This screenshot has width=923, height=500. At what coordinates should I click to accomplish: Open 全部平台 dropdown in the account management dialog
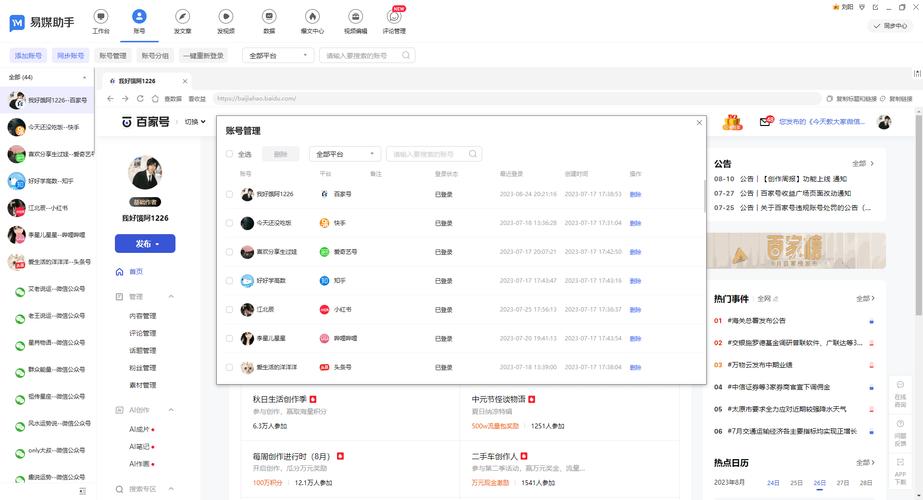(345, 154)
